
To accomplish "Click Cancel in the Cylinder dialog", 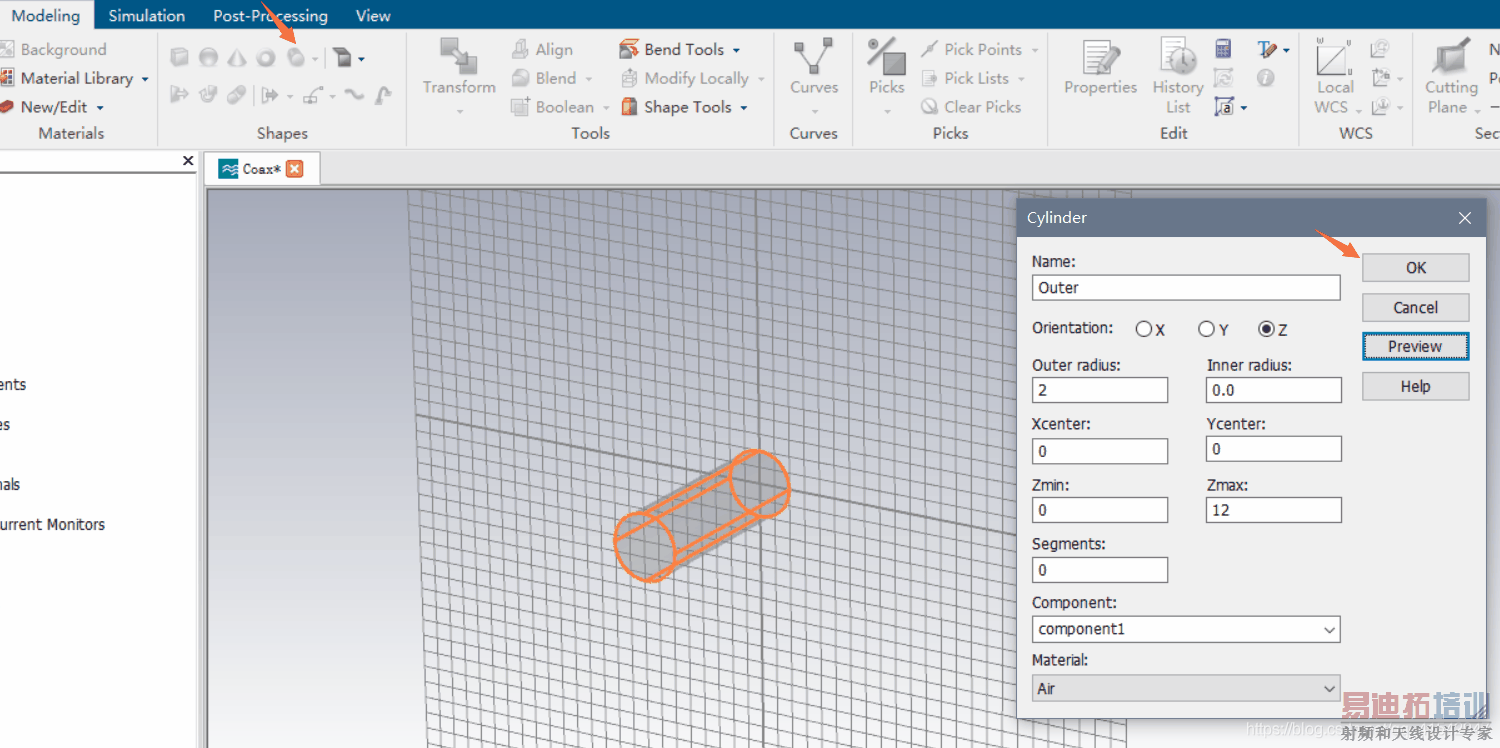I will 1416,307.
